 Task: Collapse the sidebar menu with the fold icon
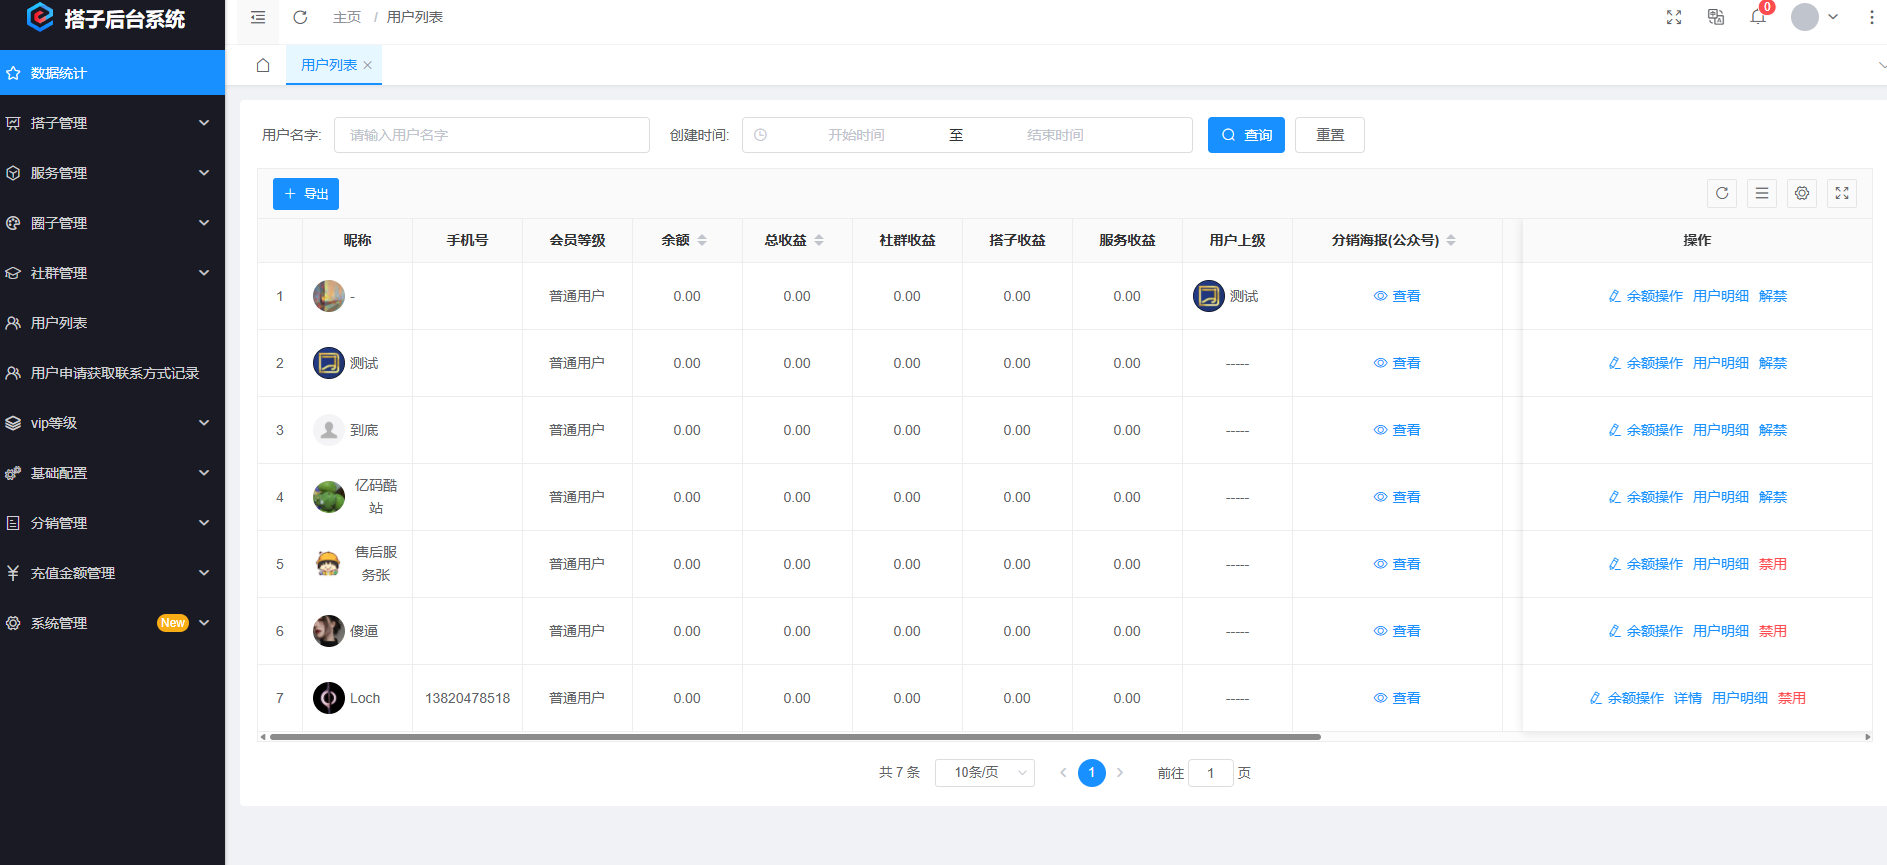[258, 17]
